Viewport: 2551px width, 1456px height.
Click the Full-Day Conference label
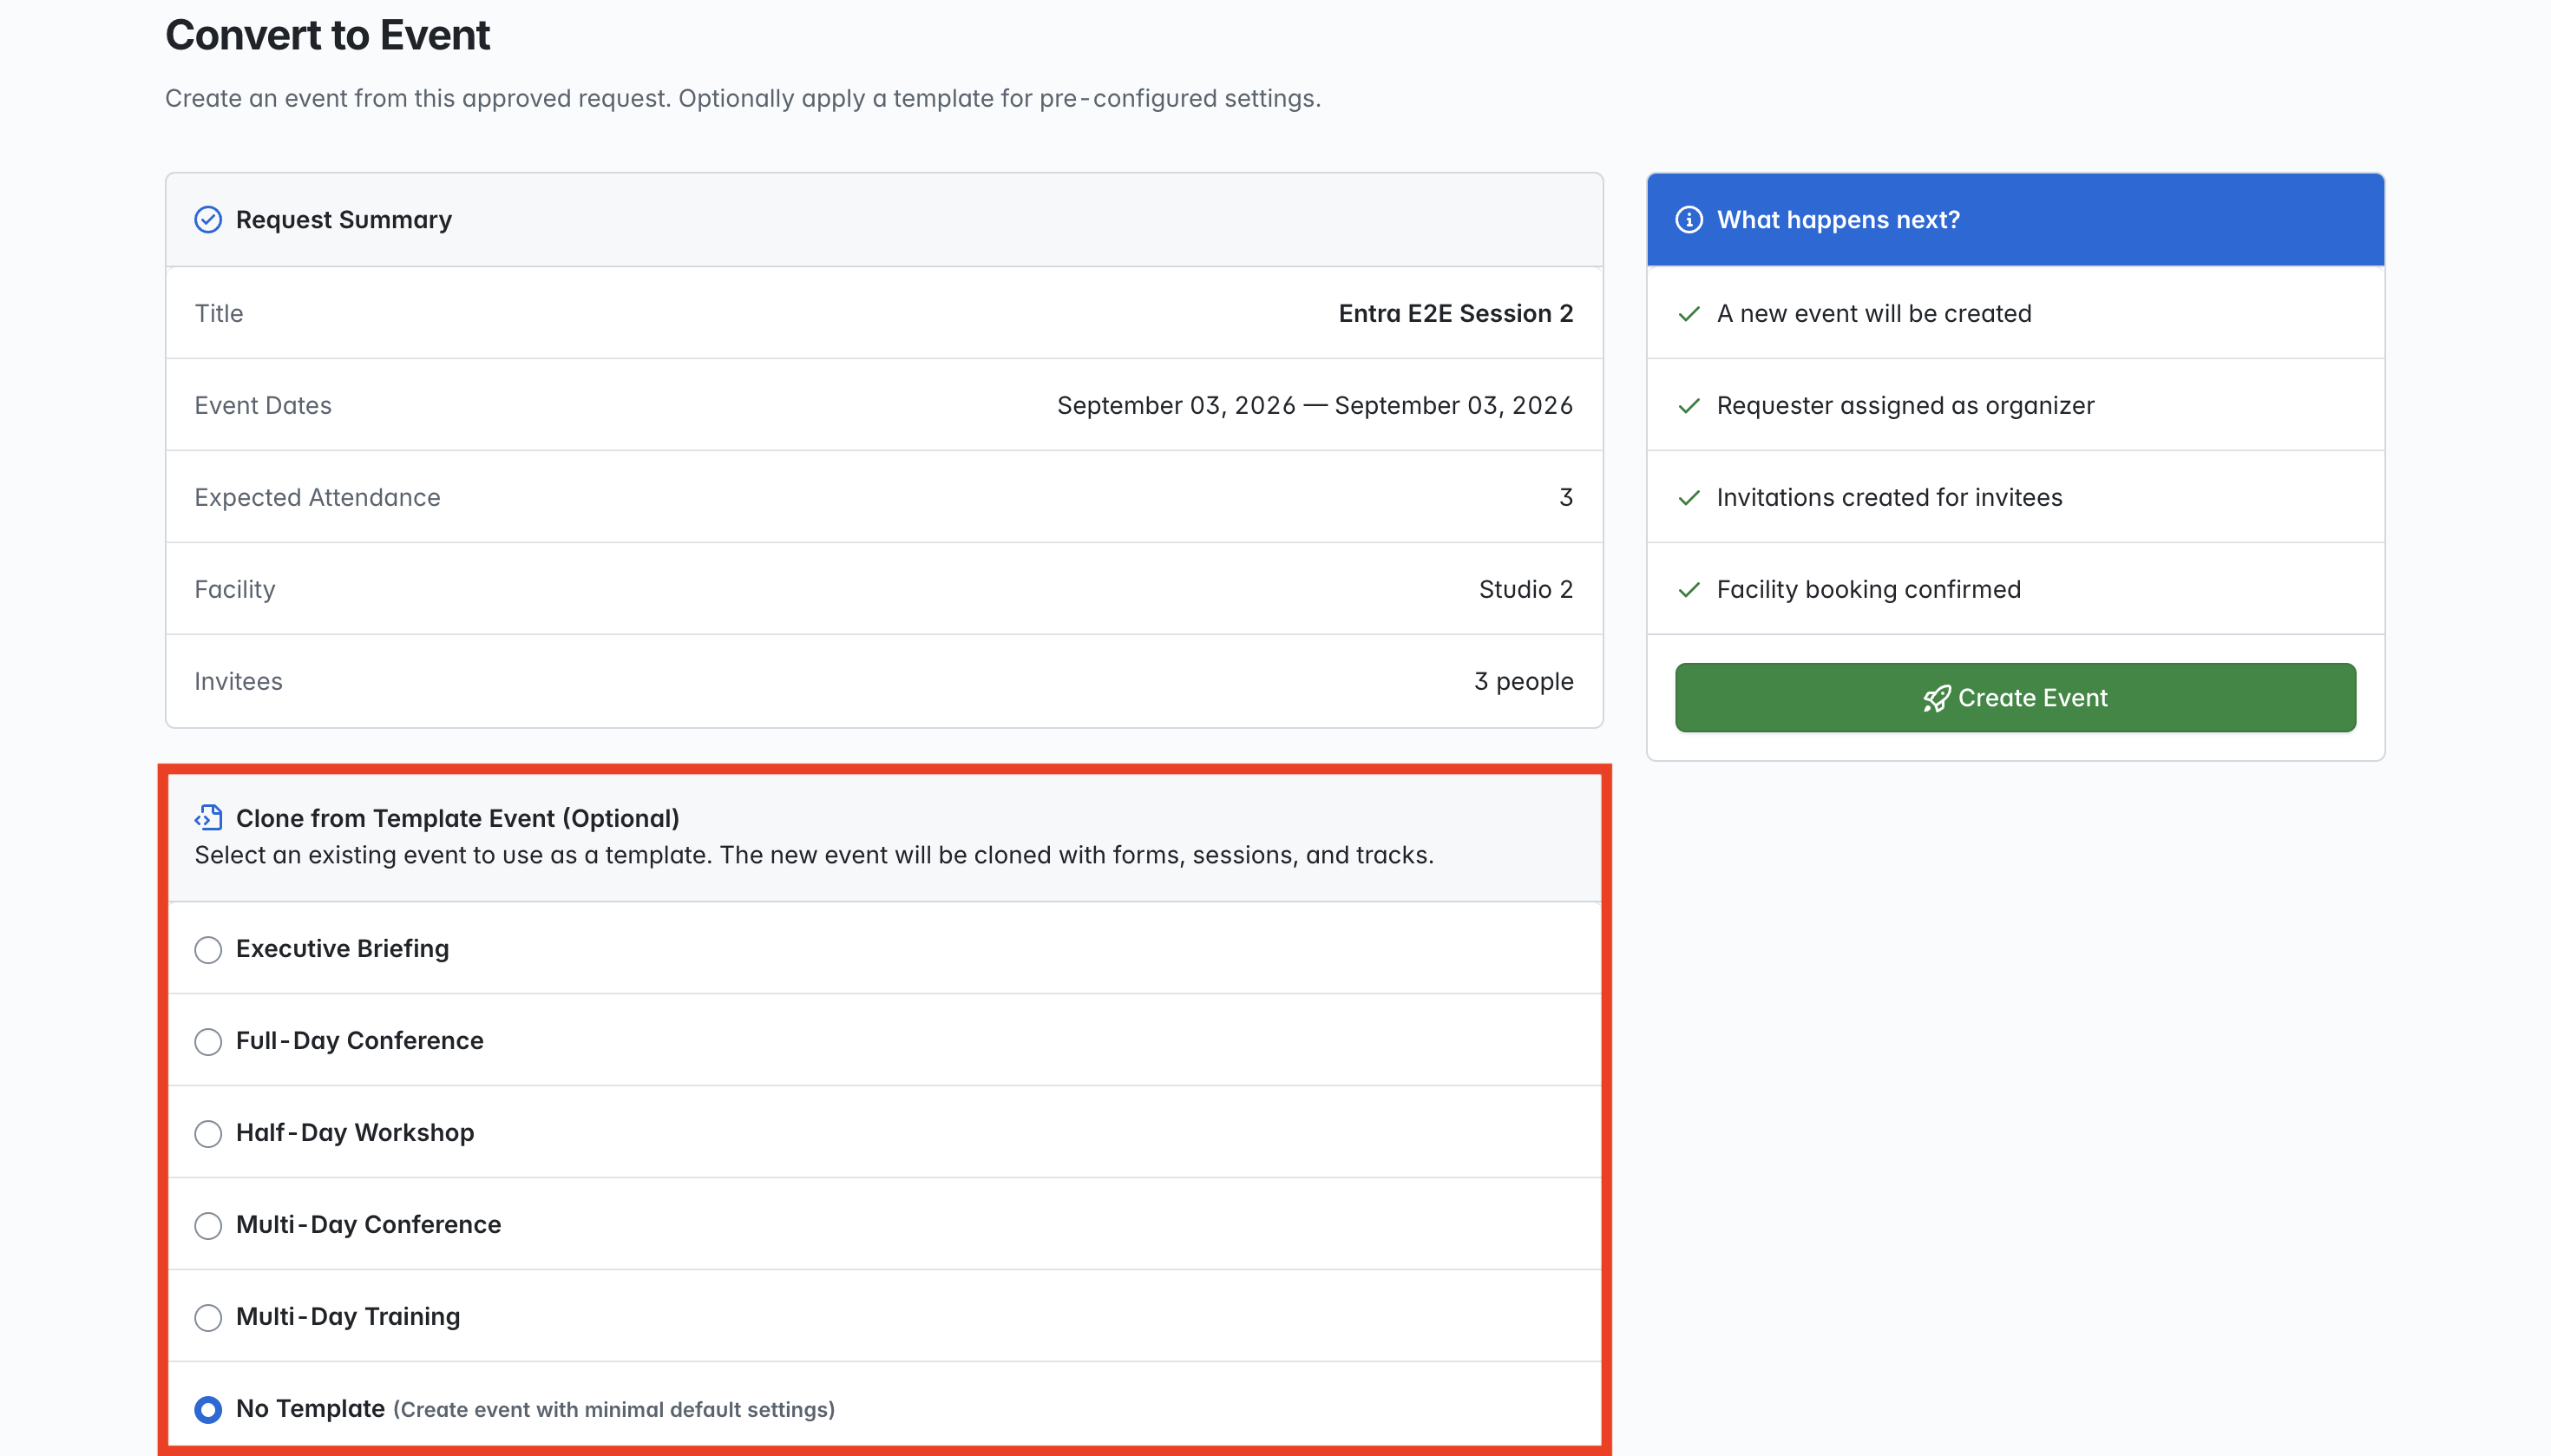(360, 1041)
